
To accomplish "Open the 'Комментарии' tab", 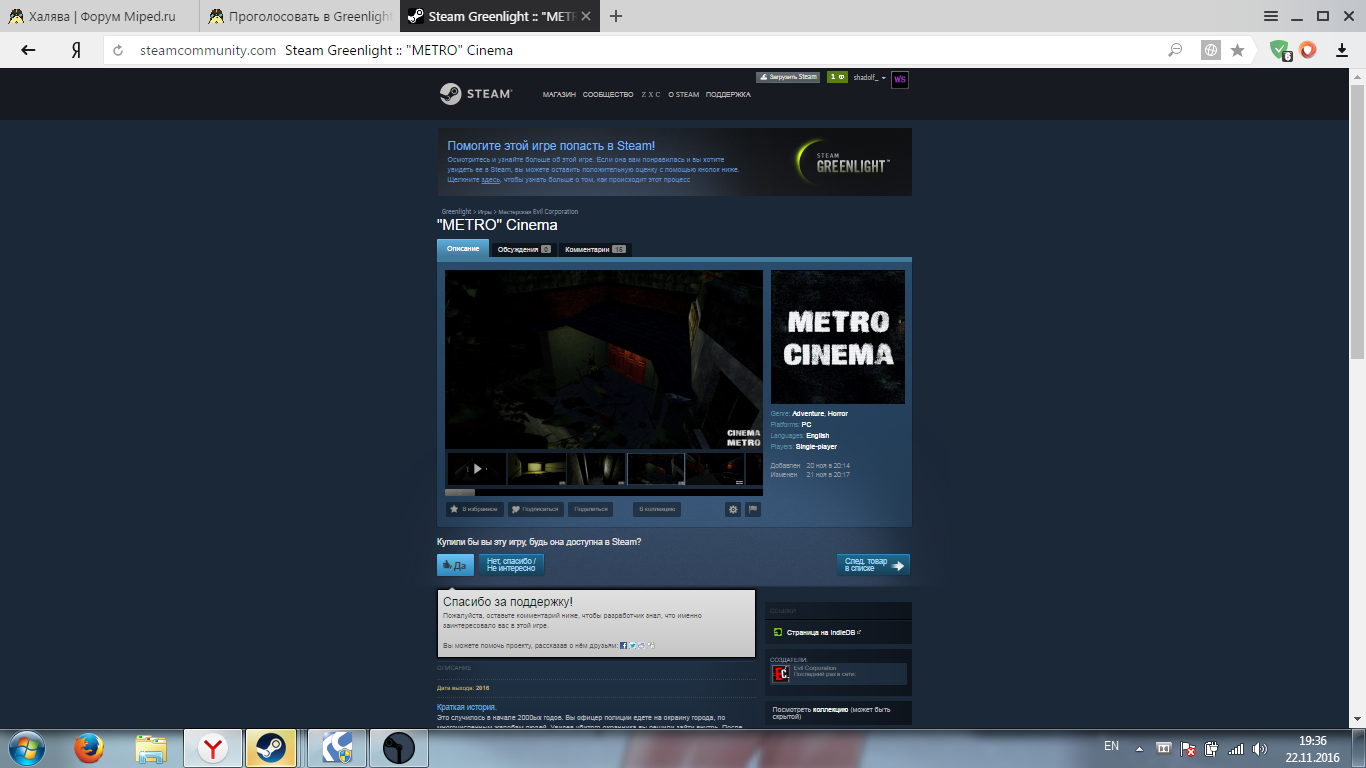I will [x=595, y=249].
